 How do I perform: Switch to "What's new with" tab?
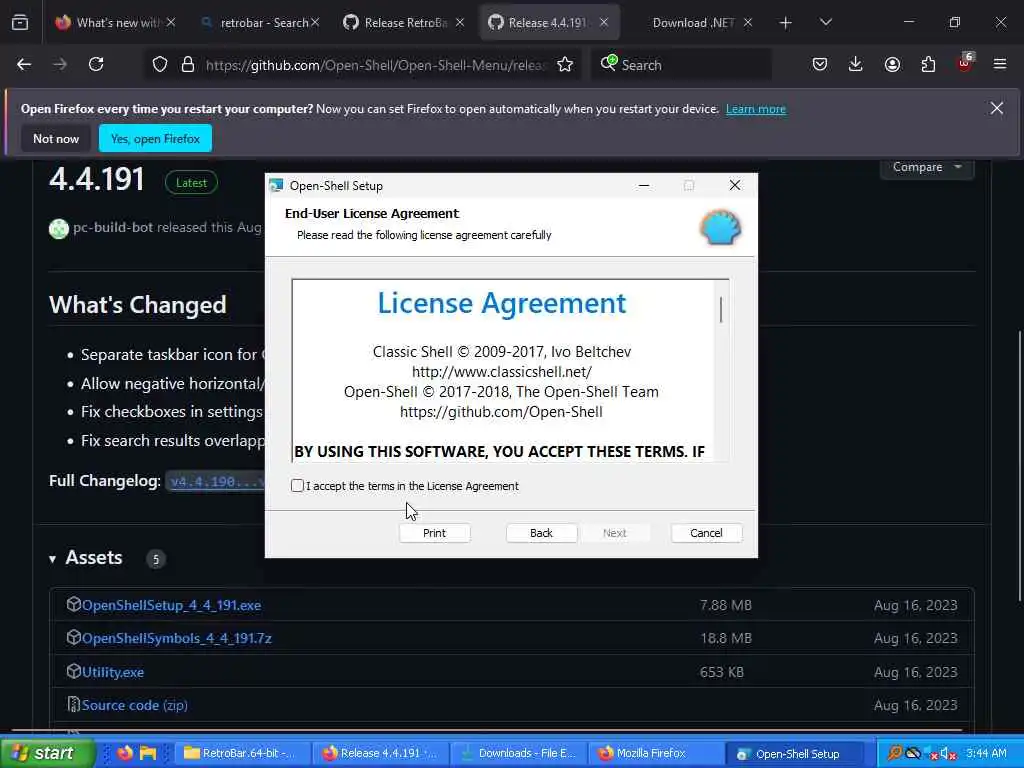point(116,23)
